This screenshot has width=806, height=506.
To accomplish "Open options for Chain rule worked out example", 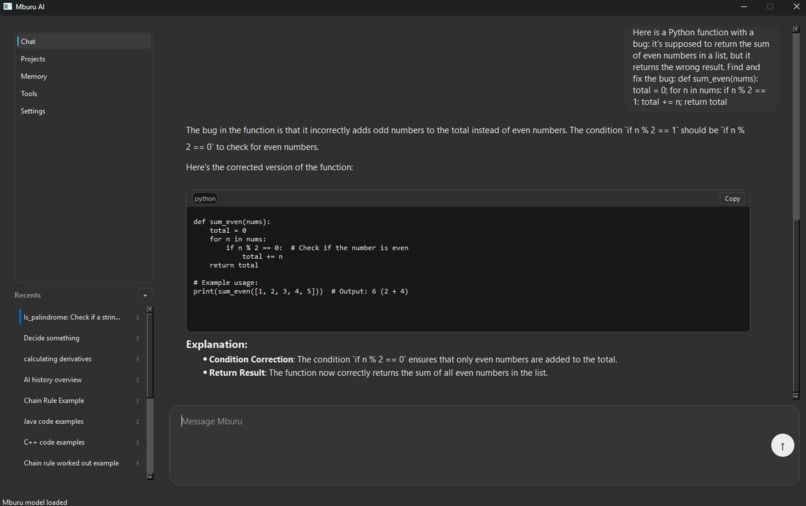I will point(137,463).
